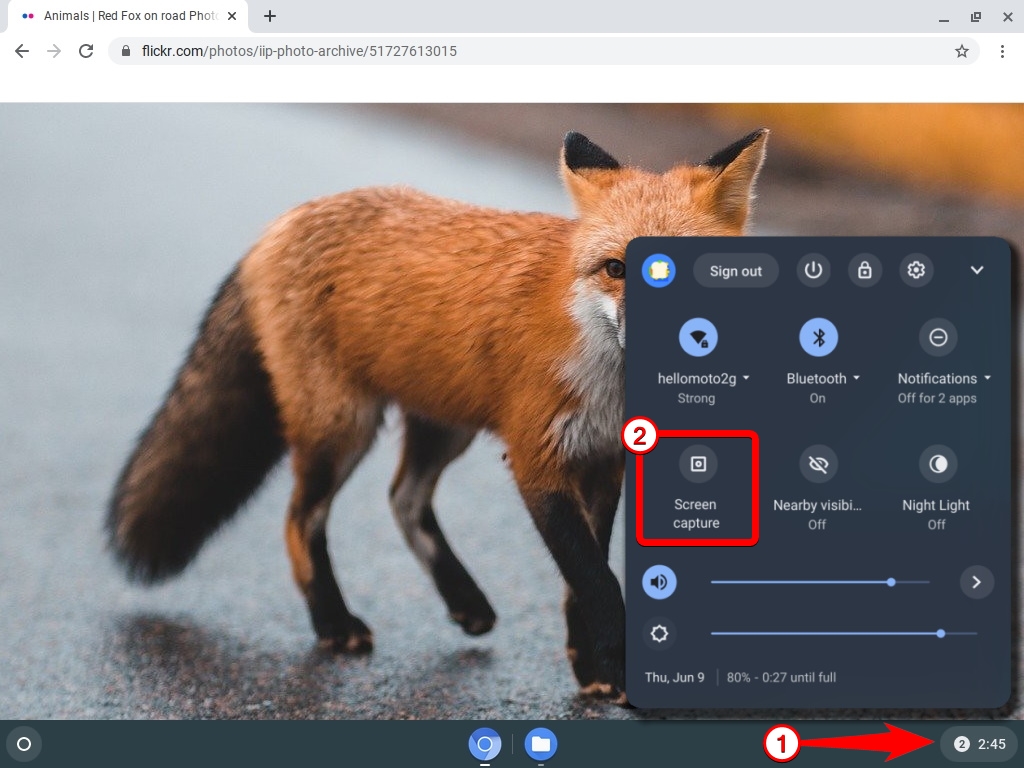Screen dimensions: 1024x768
Task: Toggle Bluetooth off
Action: pyautogui.click(x=817, y=337)
